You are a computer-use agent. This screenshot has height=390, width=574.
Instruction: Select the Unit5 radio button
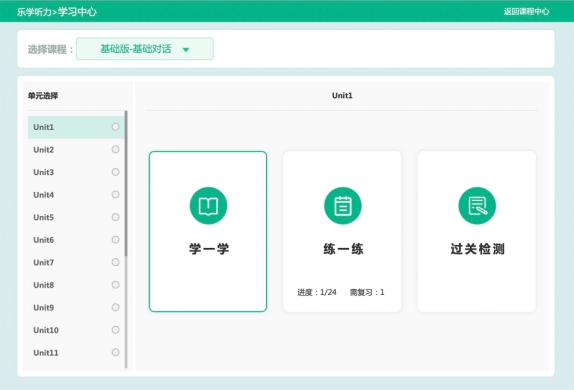click(115, 217)
